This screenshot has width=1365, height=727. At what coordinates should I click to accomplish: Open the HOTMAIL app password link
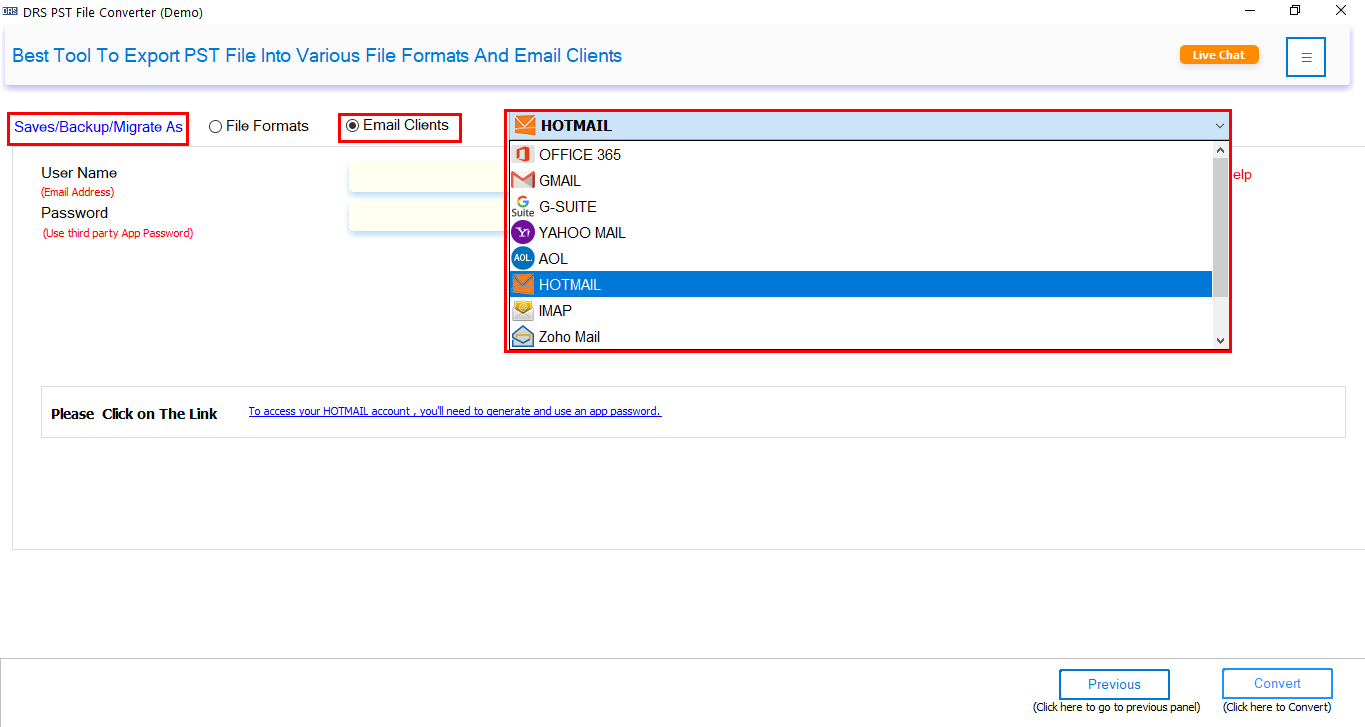point(455,411)
